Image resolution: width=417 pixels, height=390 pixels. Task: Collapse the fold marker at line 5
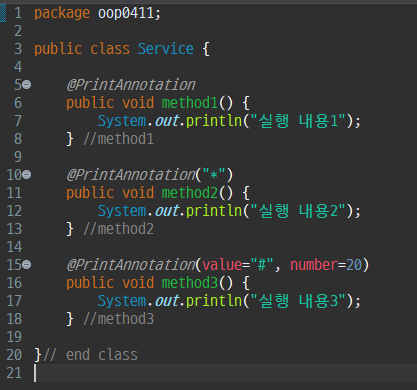27,85
